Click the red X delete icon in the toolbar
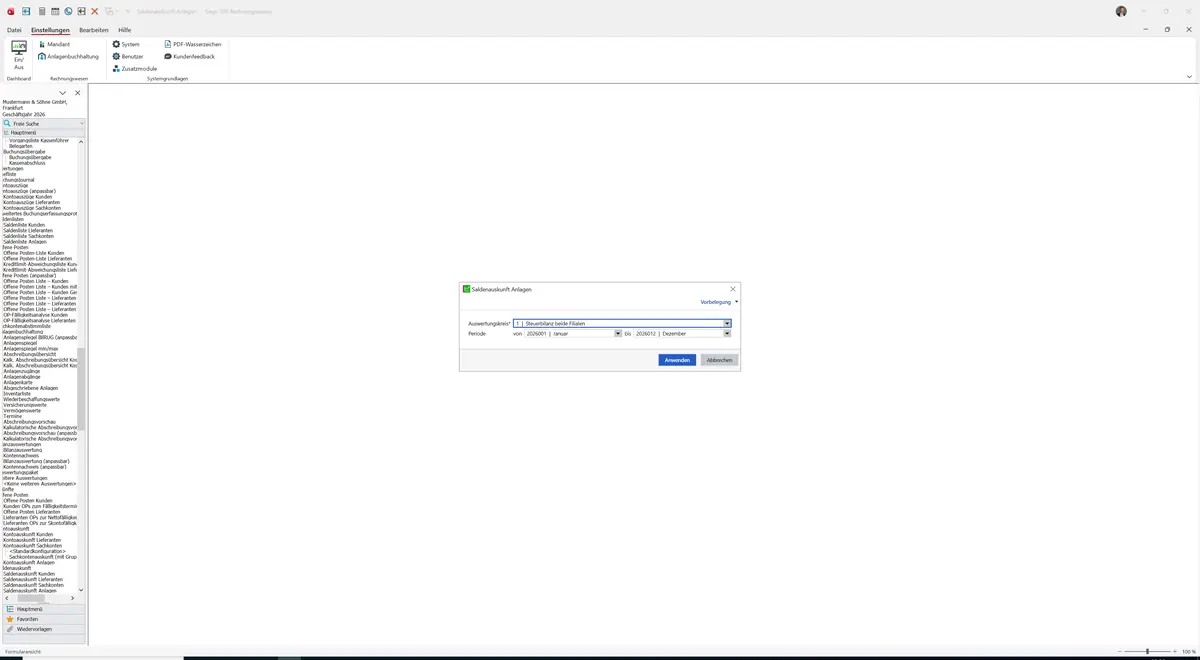The width and height of the screenshot is (1200, 660). 95,11
